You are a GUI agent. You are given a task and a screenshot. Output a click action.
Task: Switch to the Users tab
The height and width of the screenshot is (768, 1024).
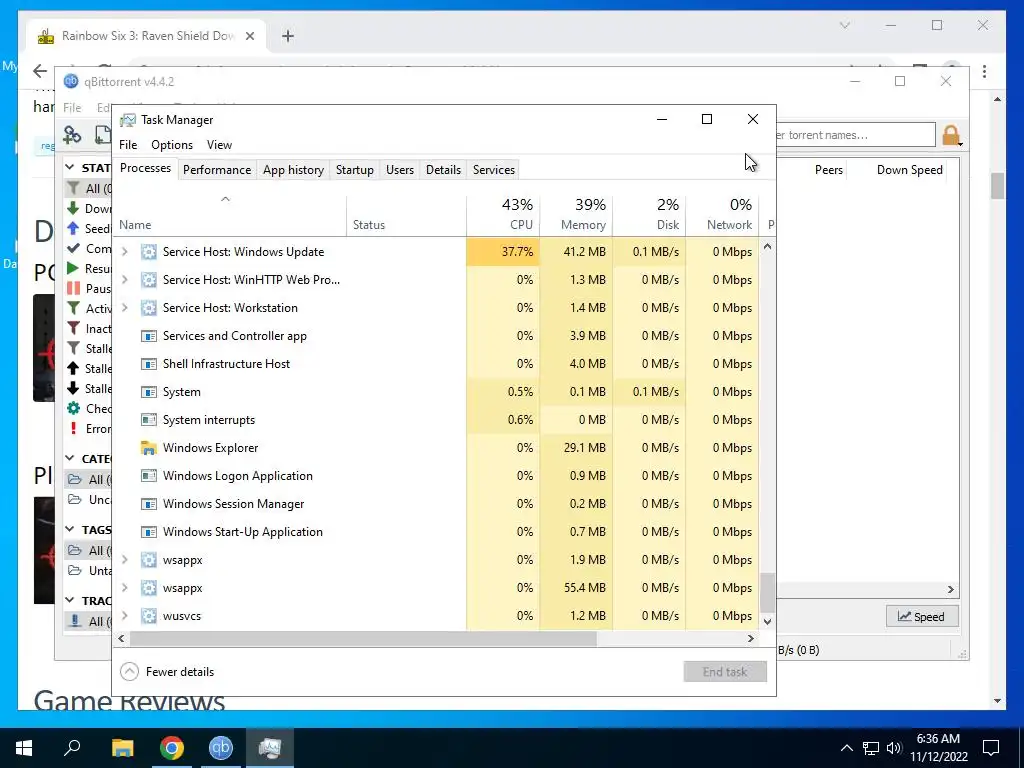pyautogui.click(x=400, y=170)
